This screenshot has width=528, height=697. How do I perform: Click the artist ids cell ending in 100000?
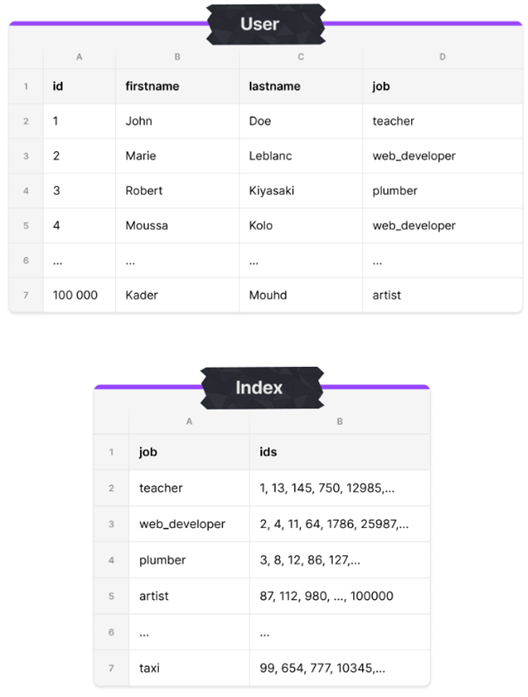pyautogui.click(x=340, y=596)
